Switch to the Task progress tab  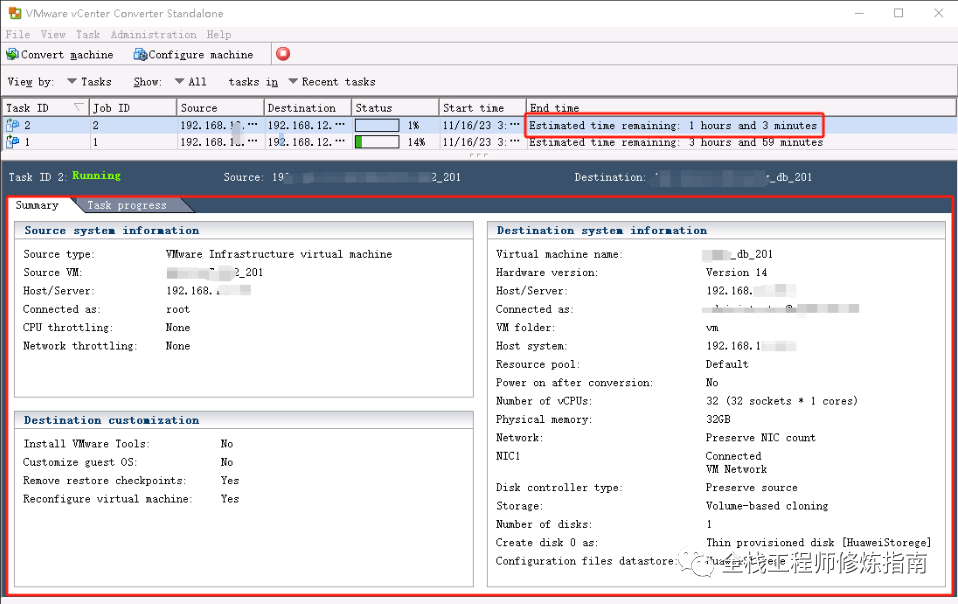tap(127, 205)
